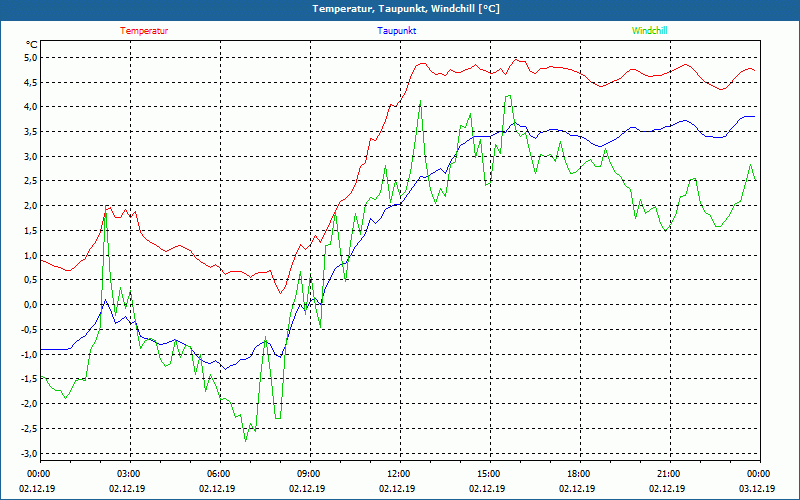
Task: Click the 2,0 y-axis value
Action: click(31, 206)
